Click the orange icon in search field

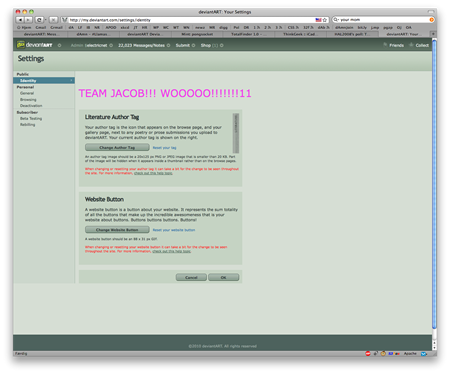pos(431,20)
